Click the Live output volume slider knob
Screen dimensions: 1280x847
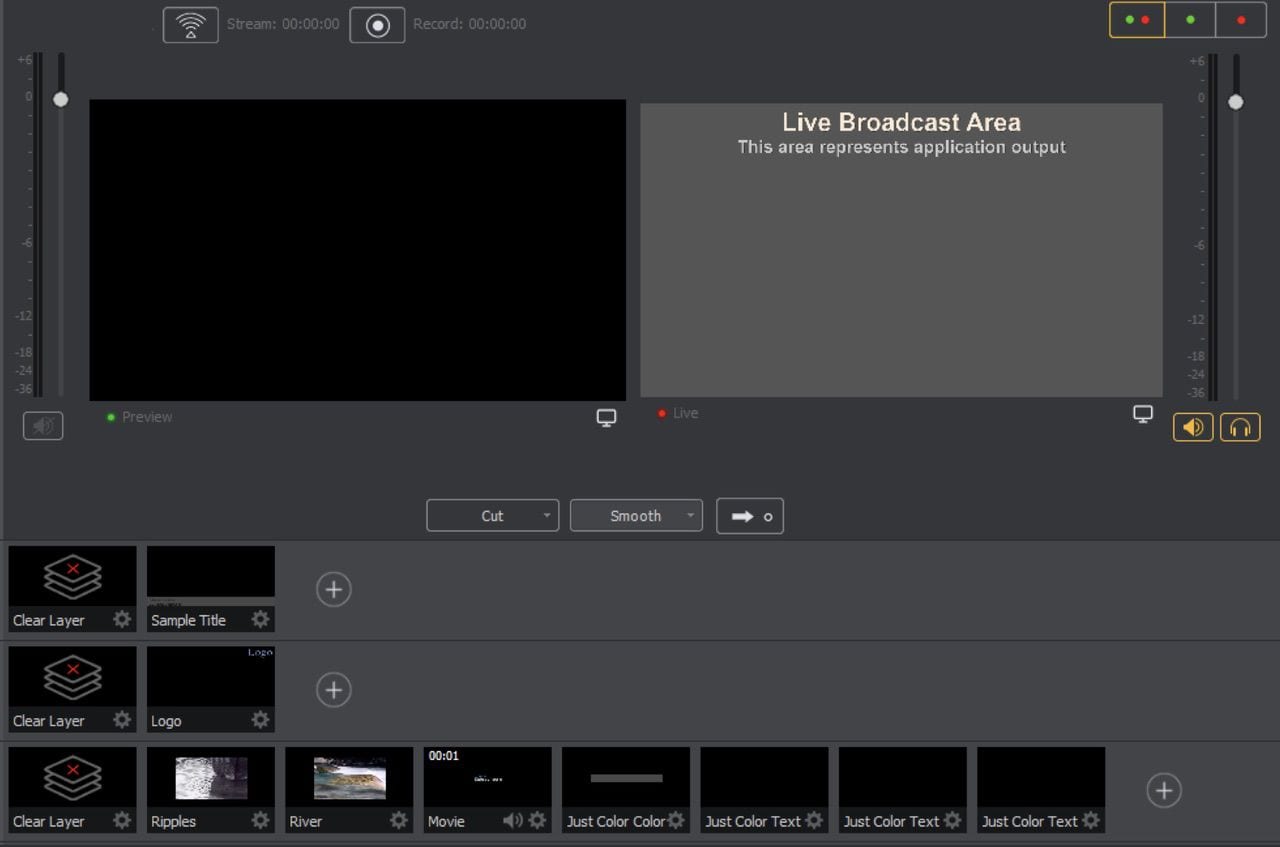[1236, 102]
